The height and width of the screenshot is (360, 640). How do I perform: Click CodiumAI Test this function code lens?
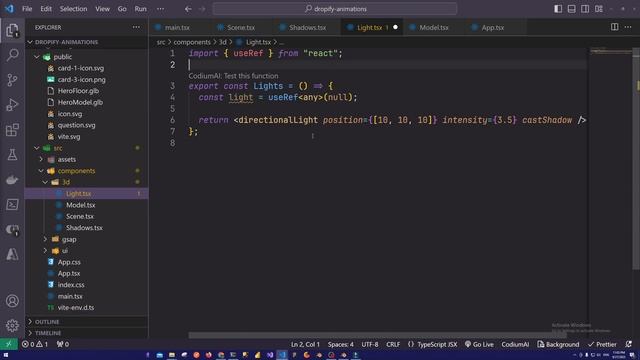coord(233,76)
